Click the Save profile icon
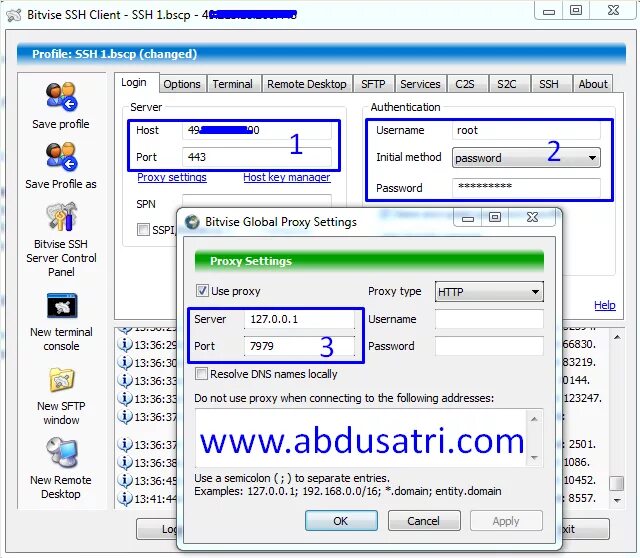This screenshot has height=558, width=640. coord(61,96)
